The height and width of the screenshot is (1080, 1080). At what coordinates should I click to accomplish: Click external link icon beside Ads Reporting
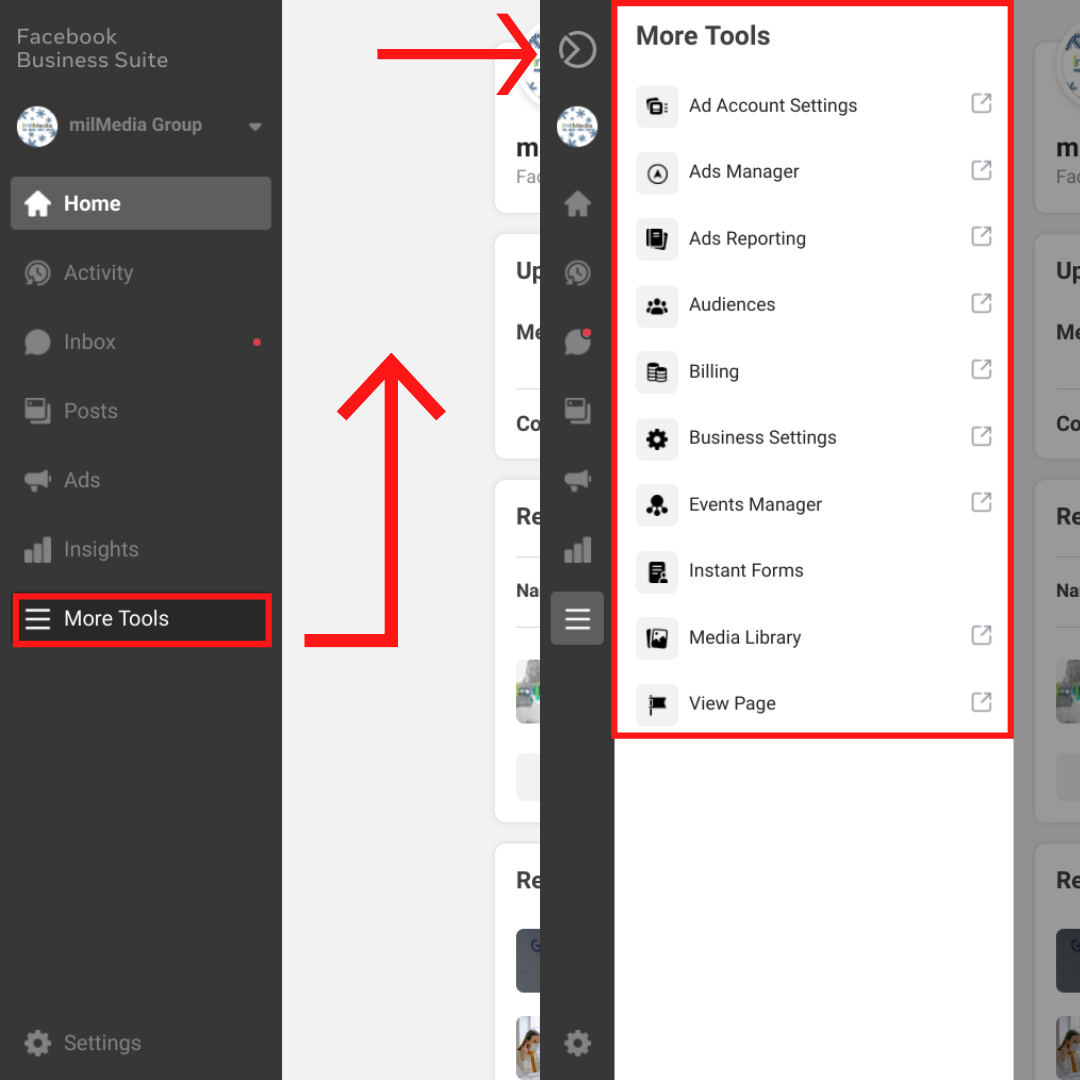(x=982, y=236)
